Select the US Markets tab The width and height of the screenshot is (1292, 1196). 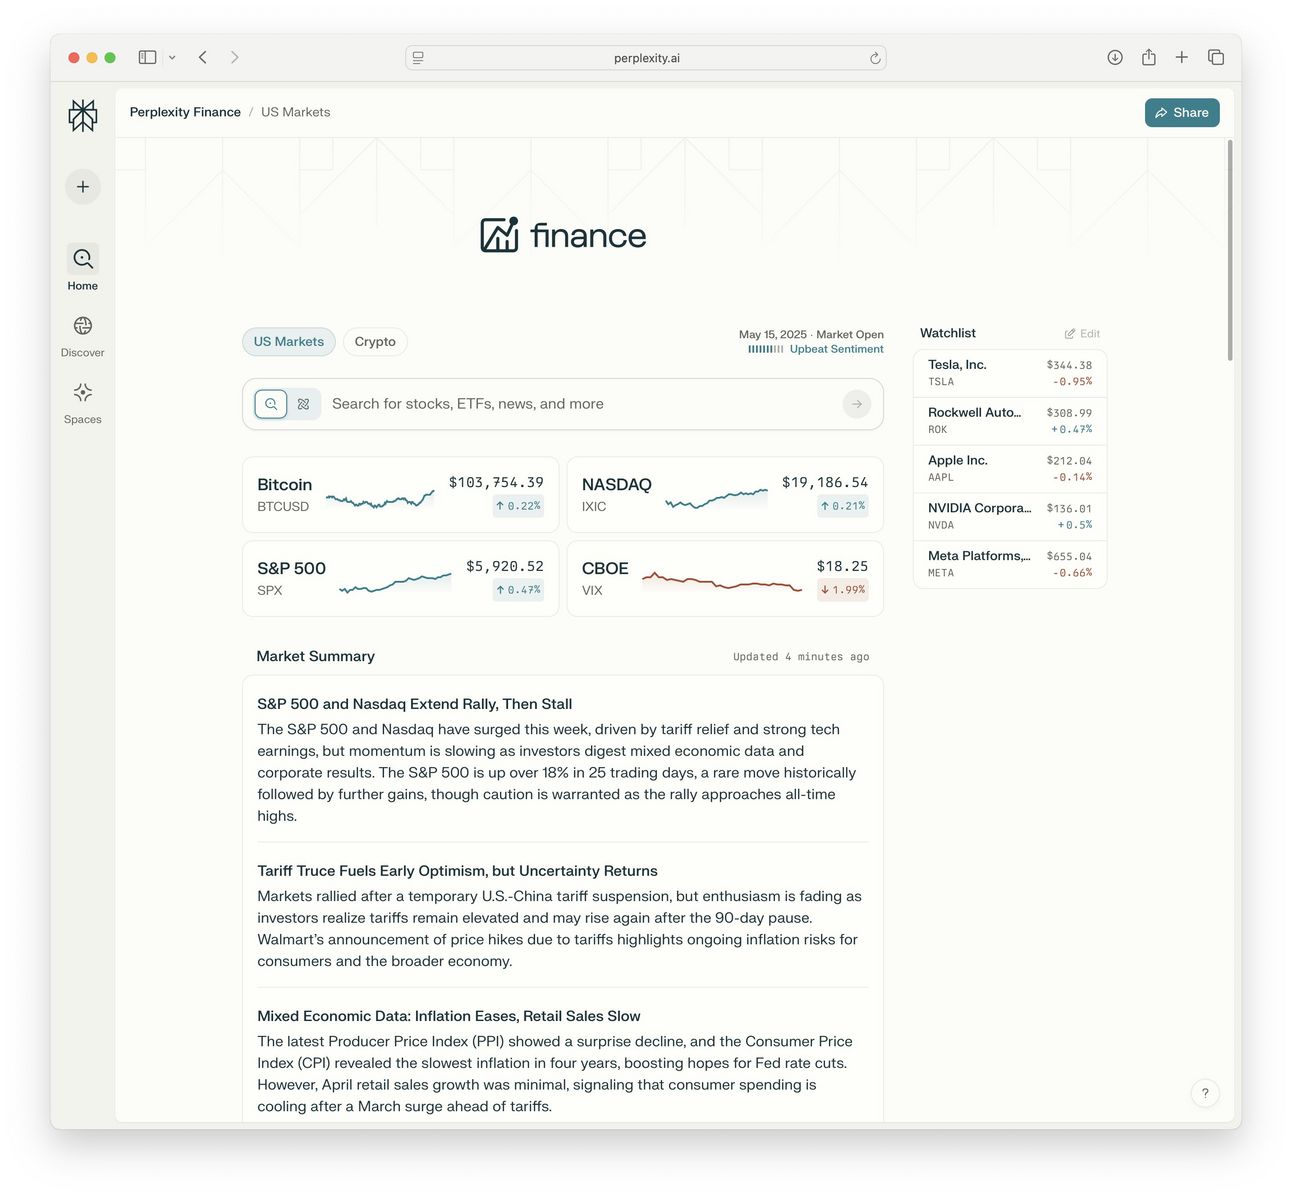[x=289, y=342]
